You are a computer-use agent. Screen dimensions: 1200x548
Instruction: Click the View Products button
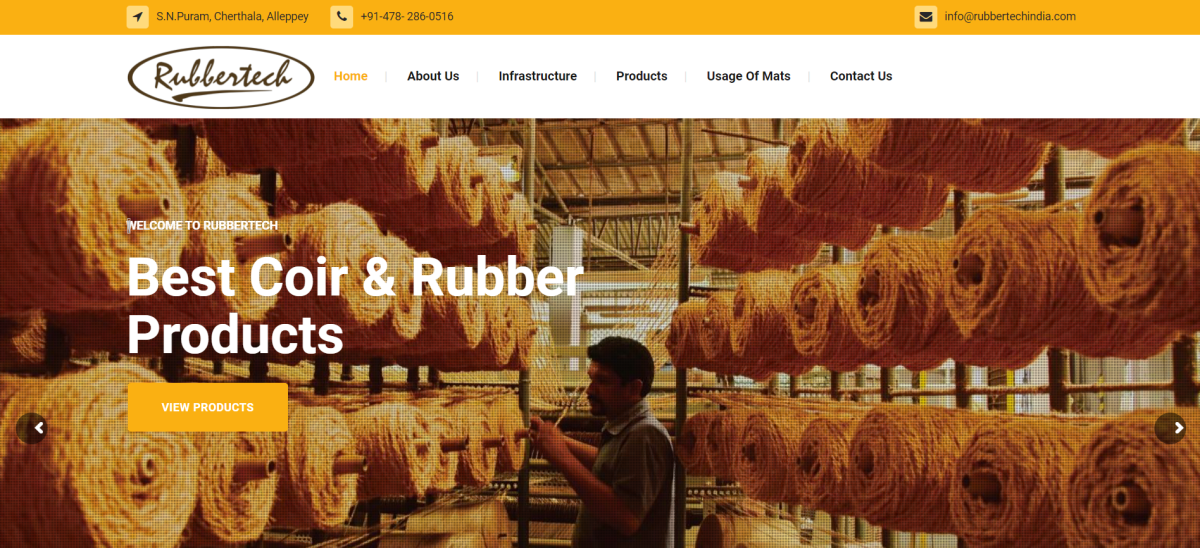208,407
